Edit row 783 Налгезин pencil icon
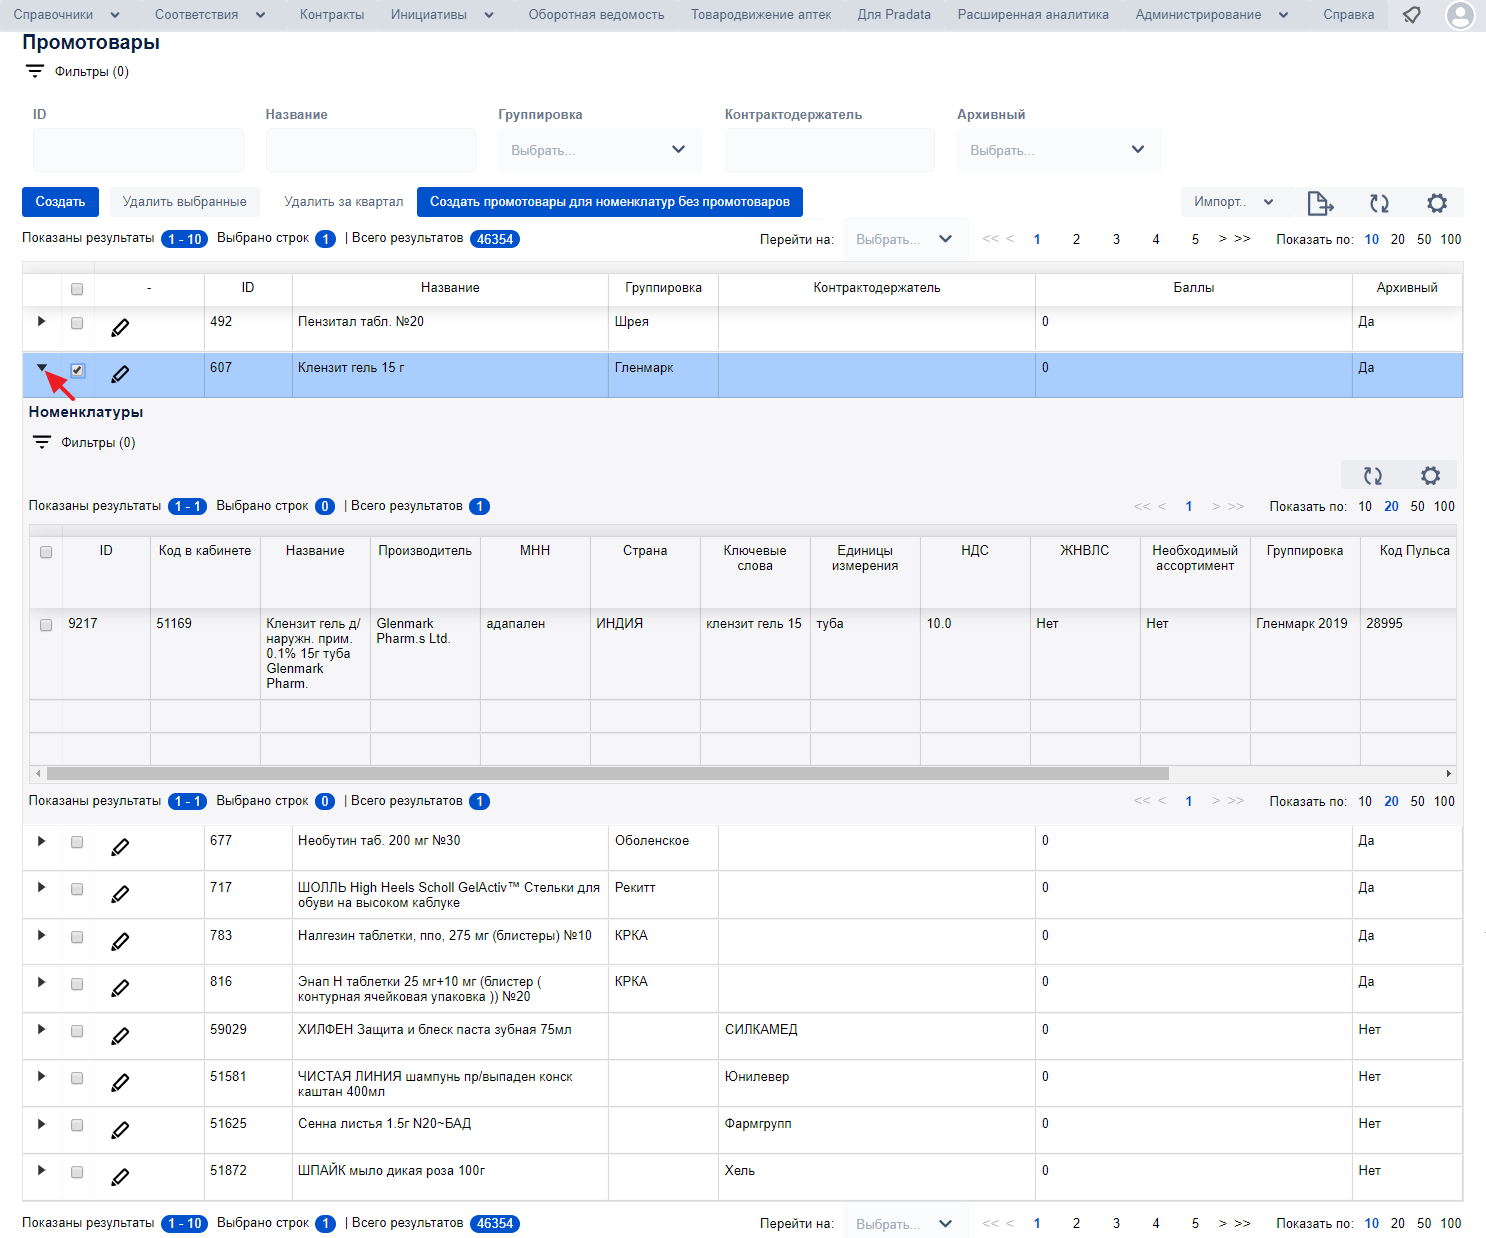 [x=120, y=941]
